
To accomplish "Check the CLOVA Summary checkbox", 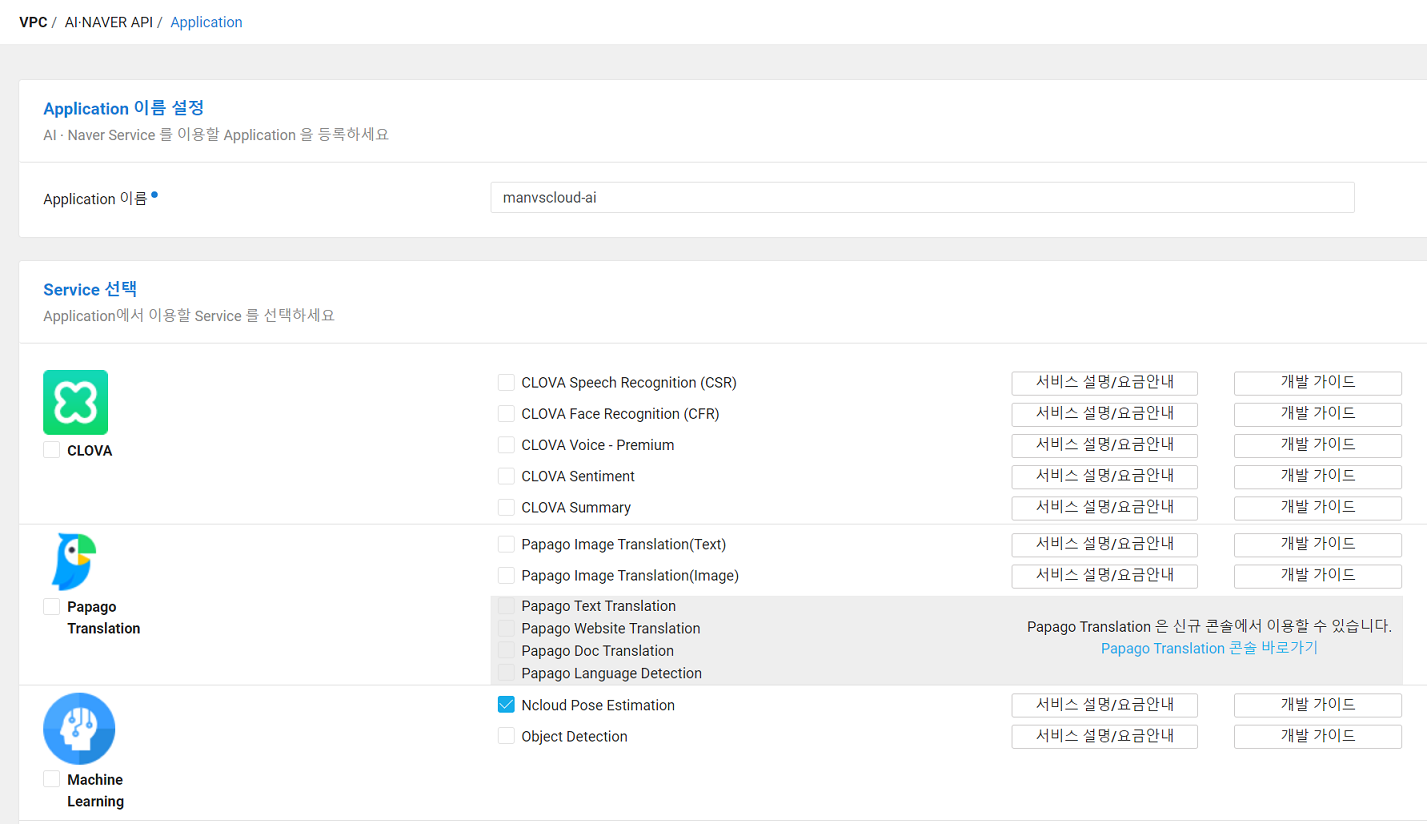I will click(506, 507).
